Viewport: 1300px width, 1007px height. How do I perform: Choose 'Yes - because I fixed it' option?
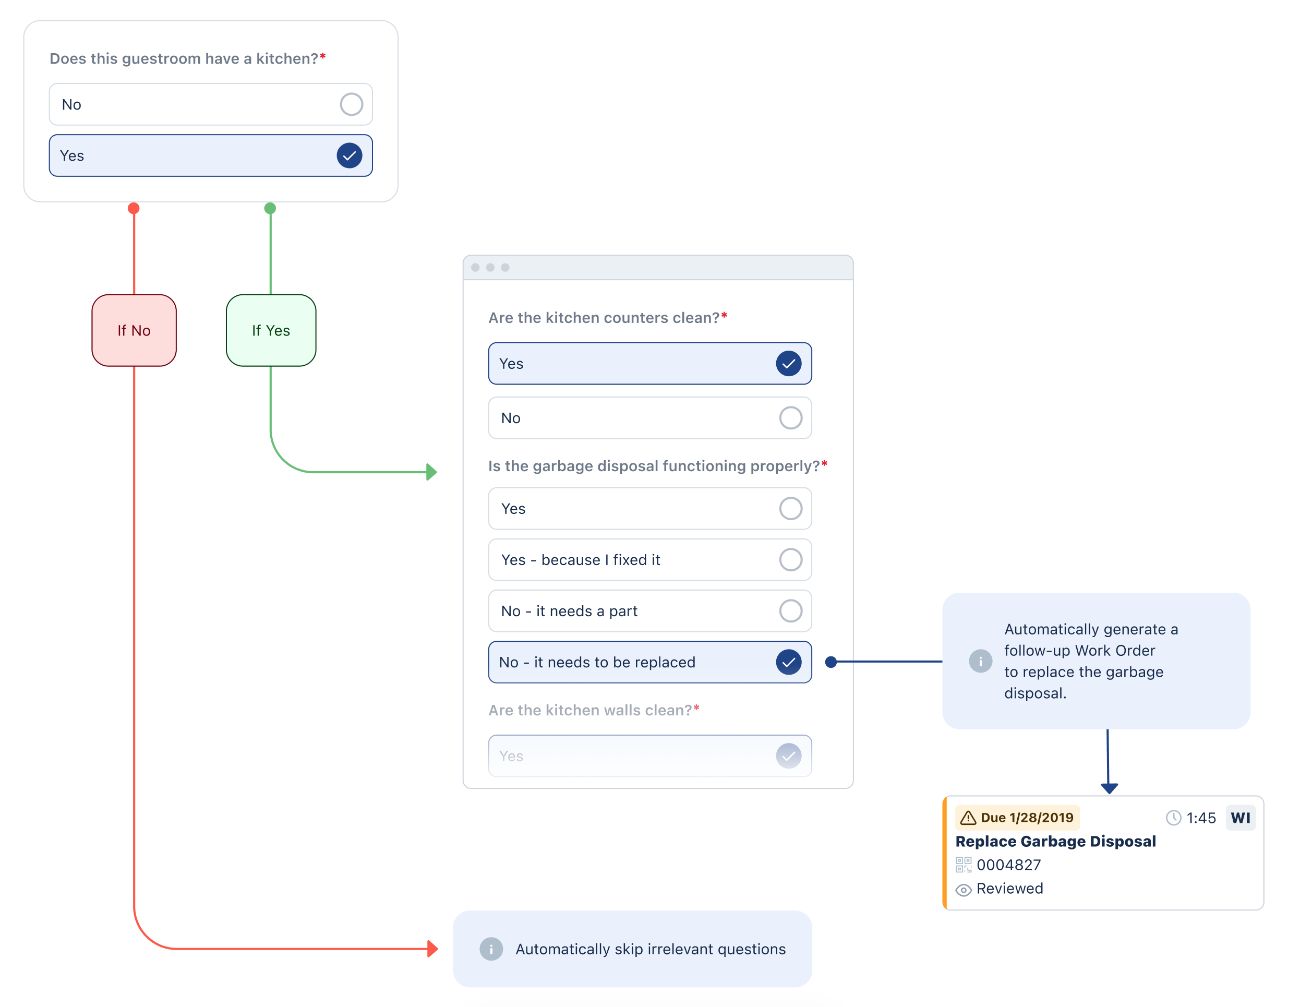[x=649, y=560]
